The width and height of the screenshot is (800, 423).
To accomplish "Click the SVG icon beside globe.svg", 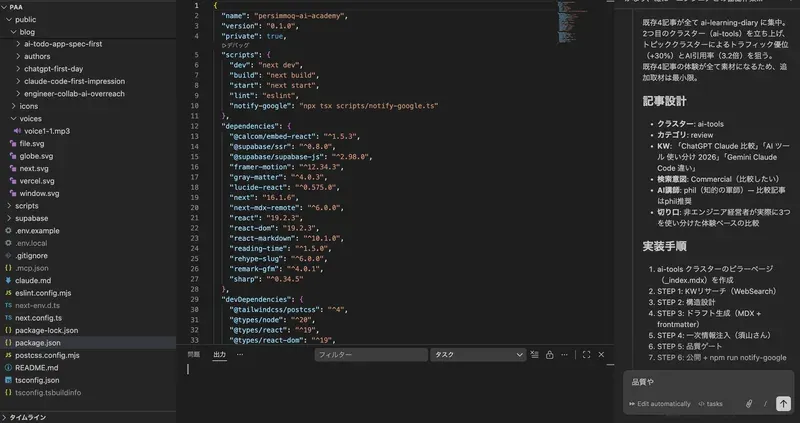I will [x=13, y=156].
